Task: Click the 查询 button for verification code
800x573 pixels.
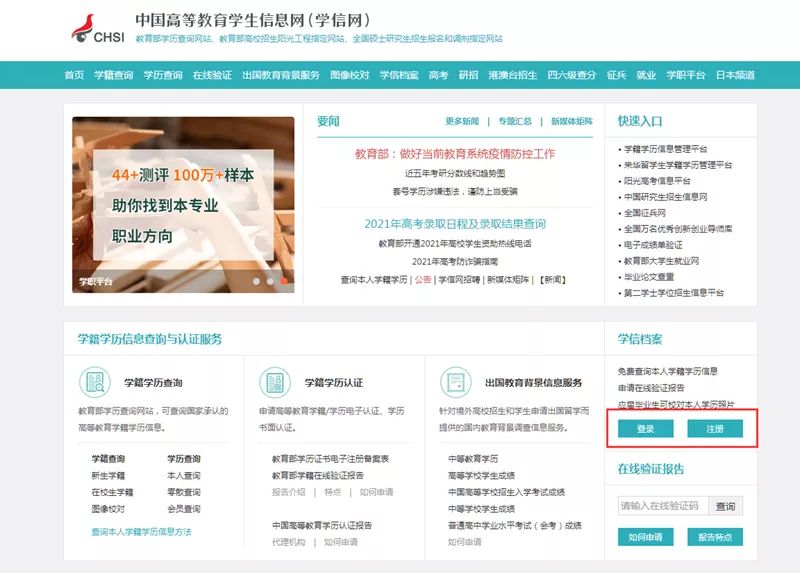Action: point(726,506)
